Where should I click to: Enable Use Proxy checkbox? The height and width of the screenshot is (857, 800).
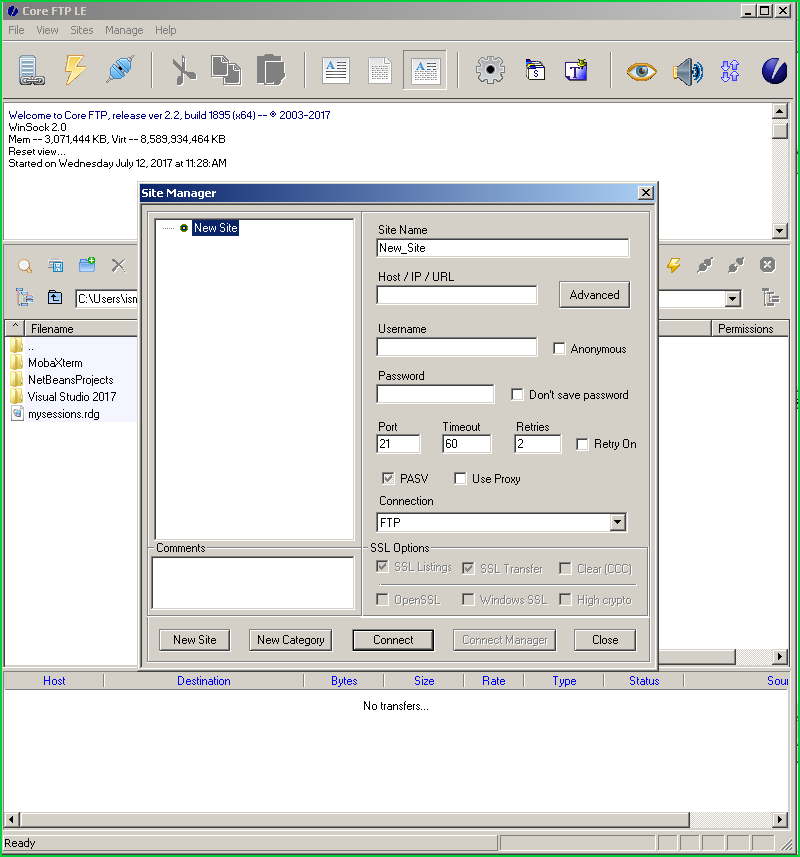tap(460, 478)
